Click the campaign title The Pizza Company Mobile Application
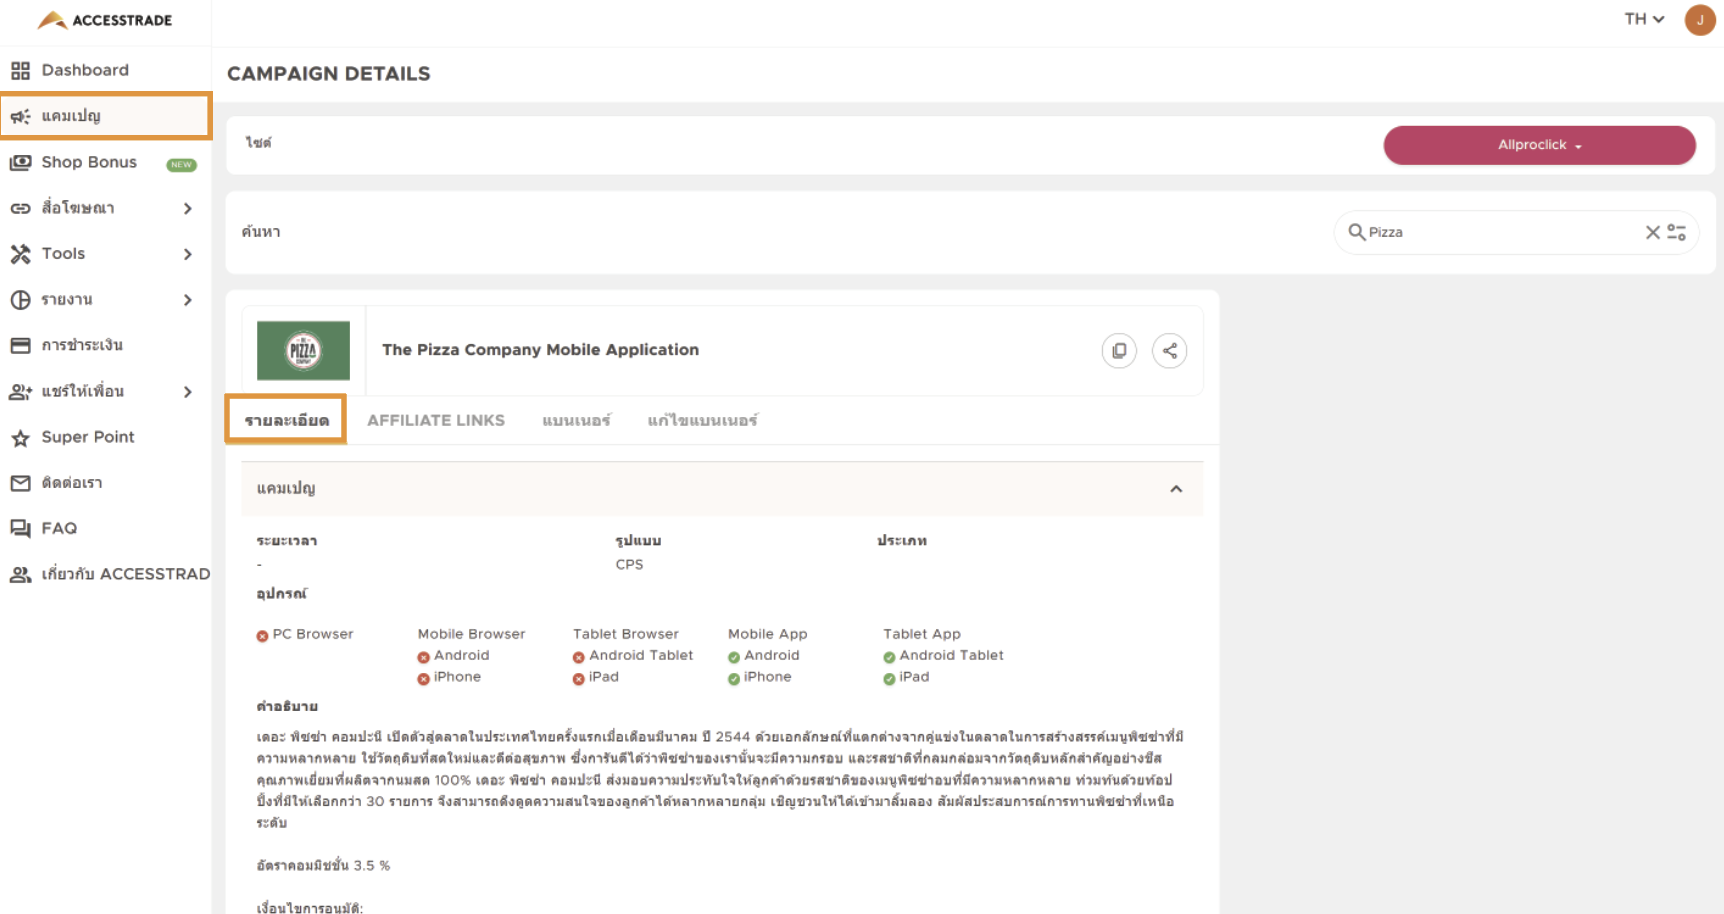Image resolution: width=1724 pixels, height=914 pixels. 540,350
